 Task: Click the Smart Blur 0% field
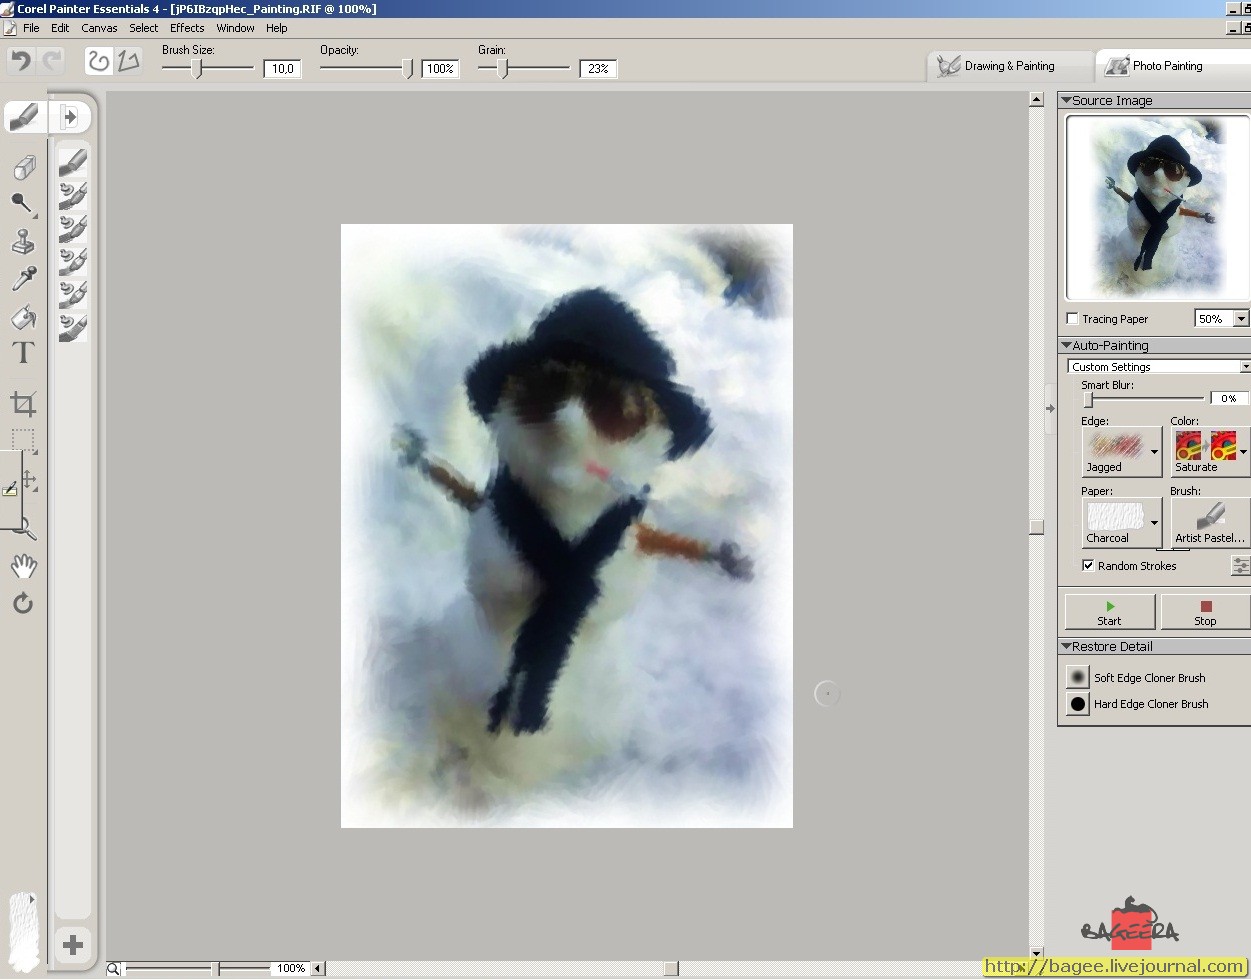(1228, 398)
